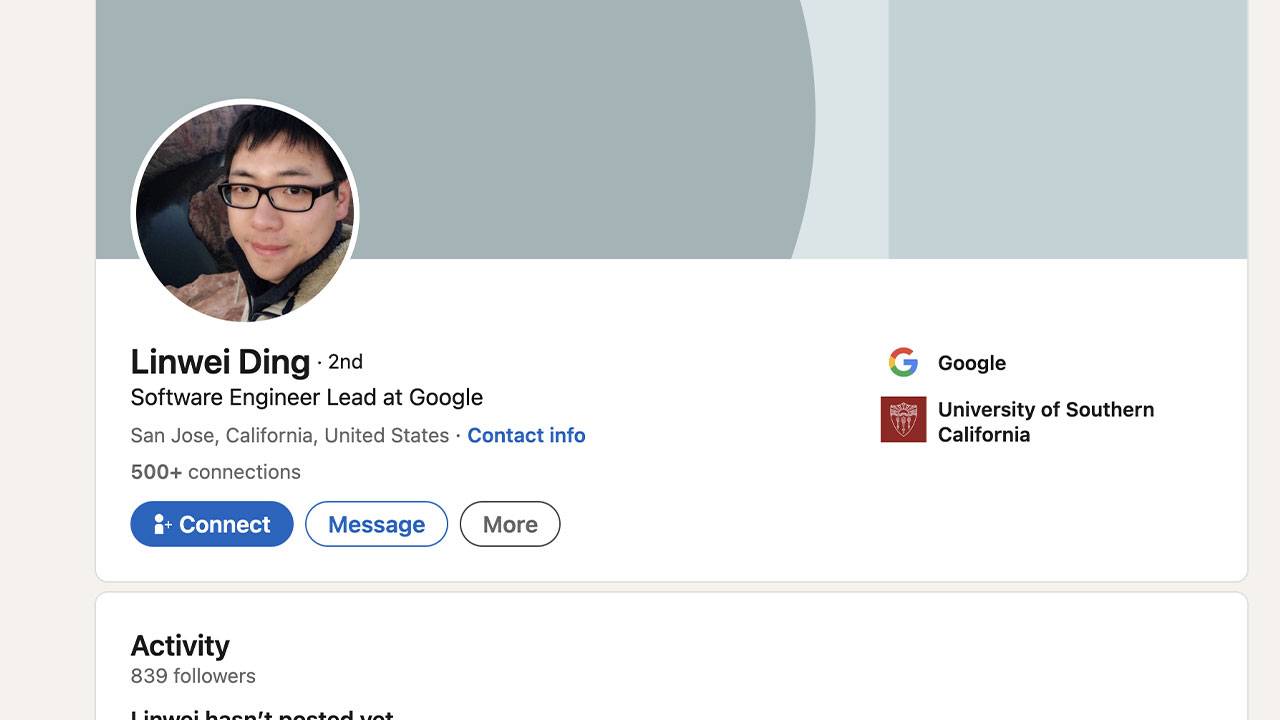Click the person-add icon on Connect button
This screenshot has height=720, width=1280.
[x=163, y=524]
